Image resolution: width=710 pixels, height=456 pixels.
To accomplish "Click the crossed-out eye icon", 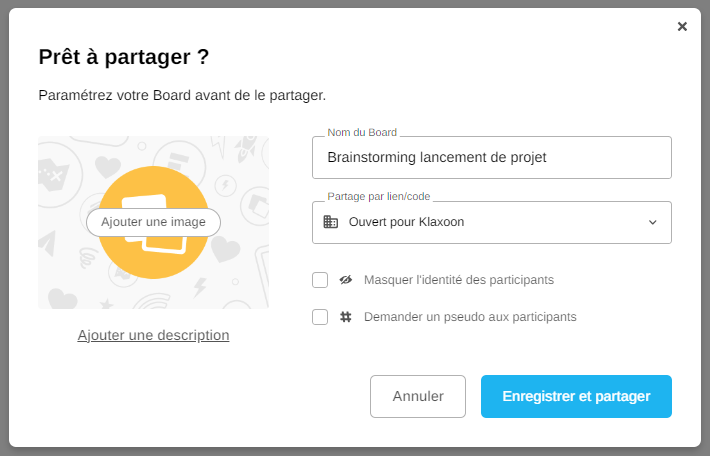I will coord(346,280).
